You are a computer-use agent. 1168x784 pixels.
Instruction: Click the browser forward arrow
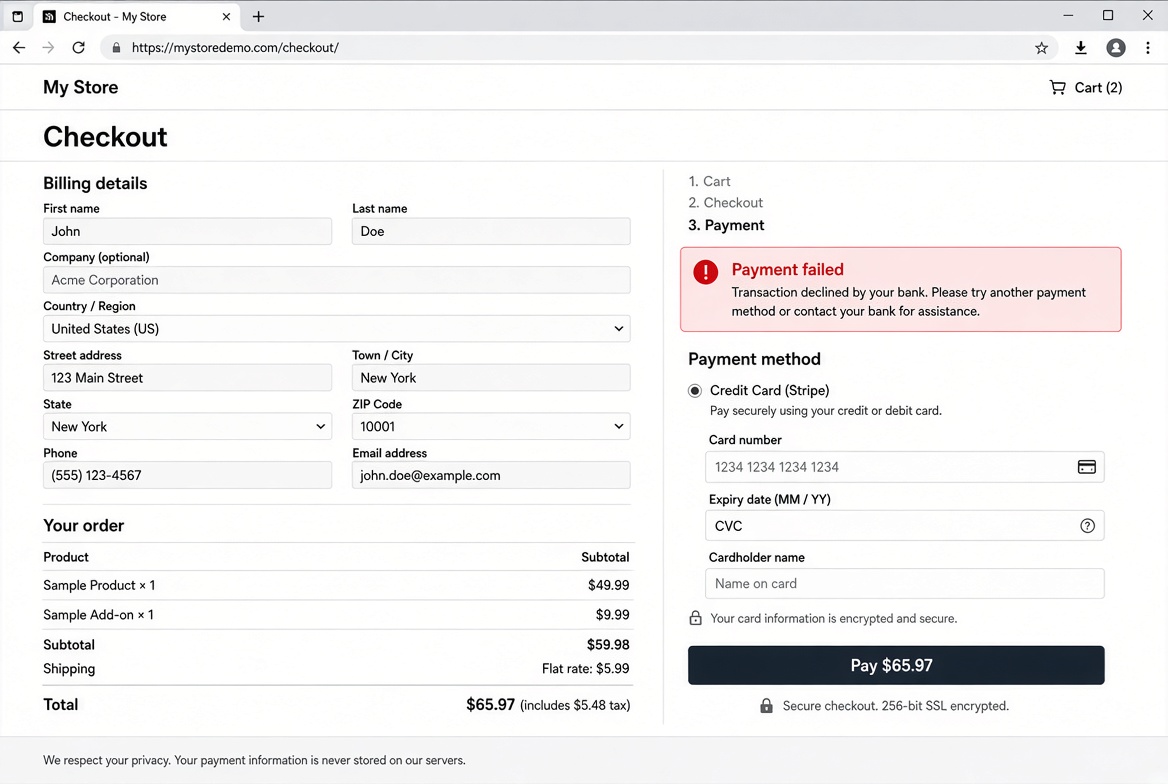48,48
